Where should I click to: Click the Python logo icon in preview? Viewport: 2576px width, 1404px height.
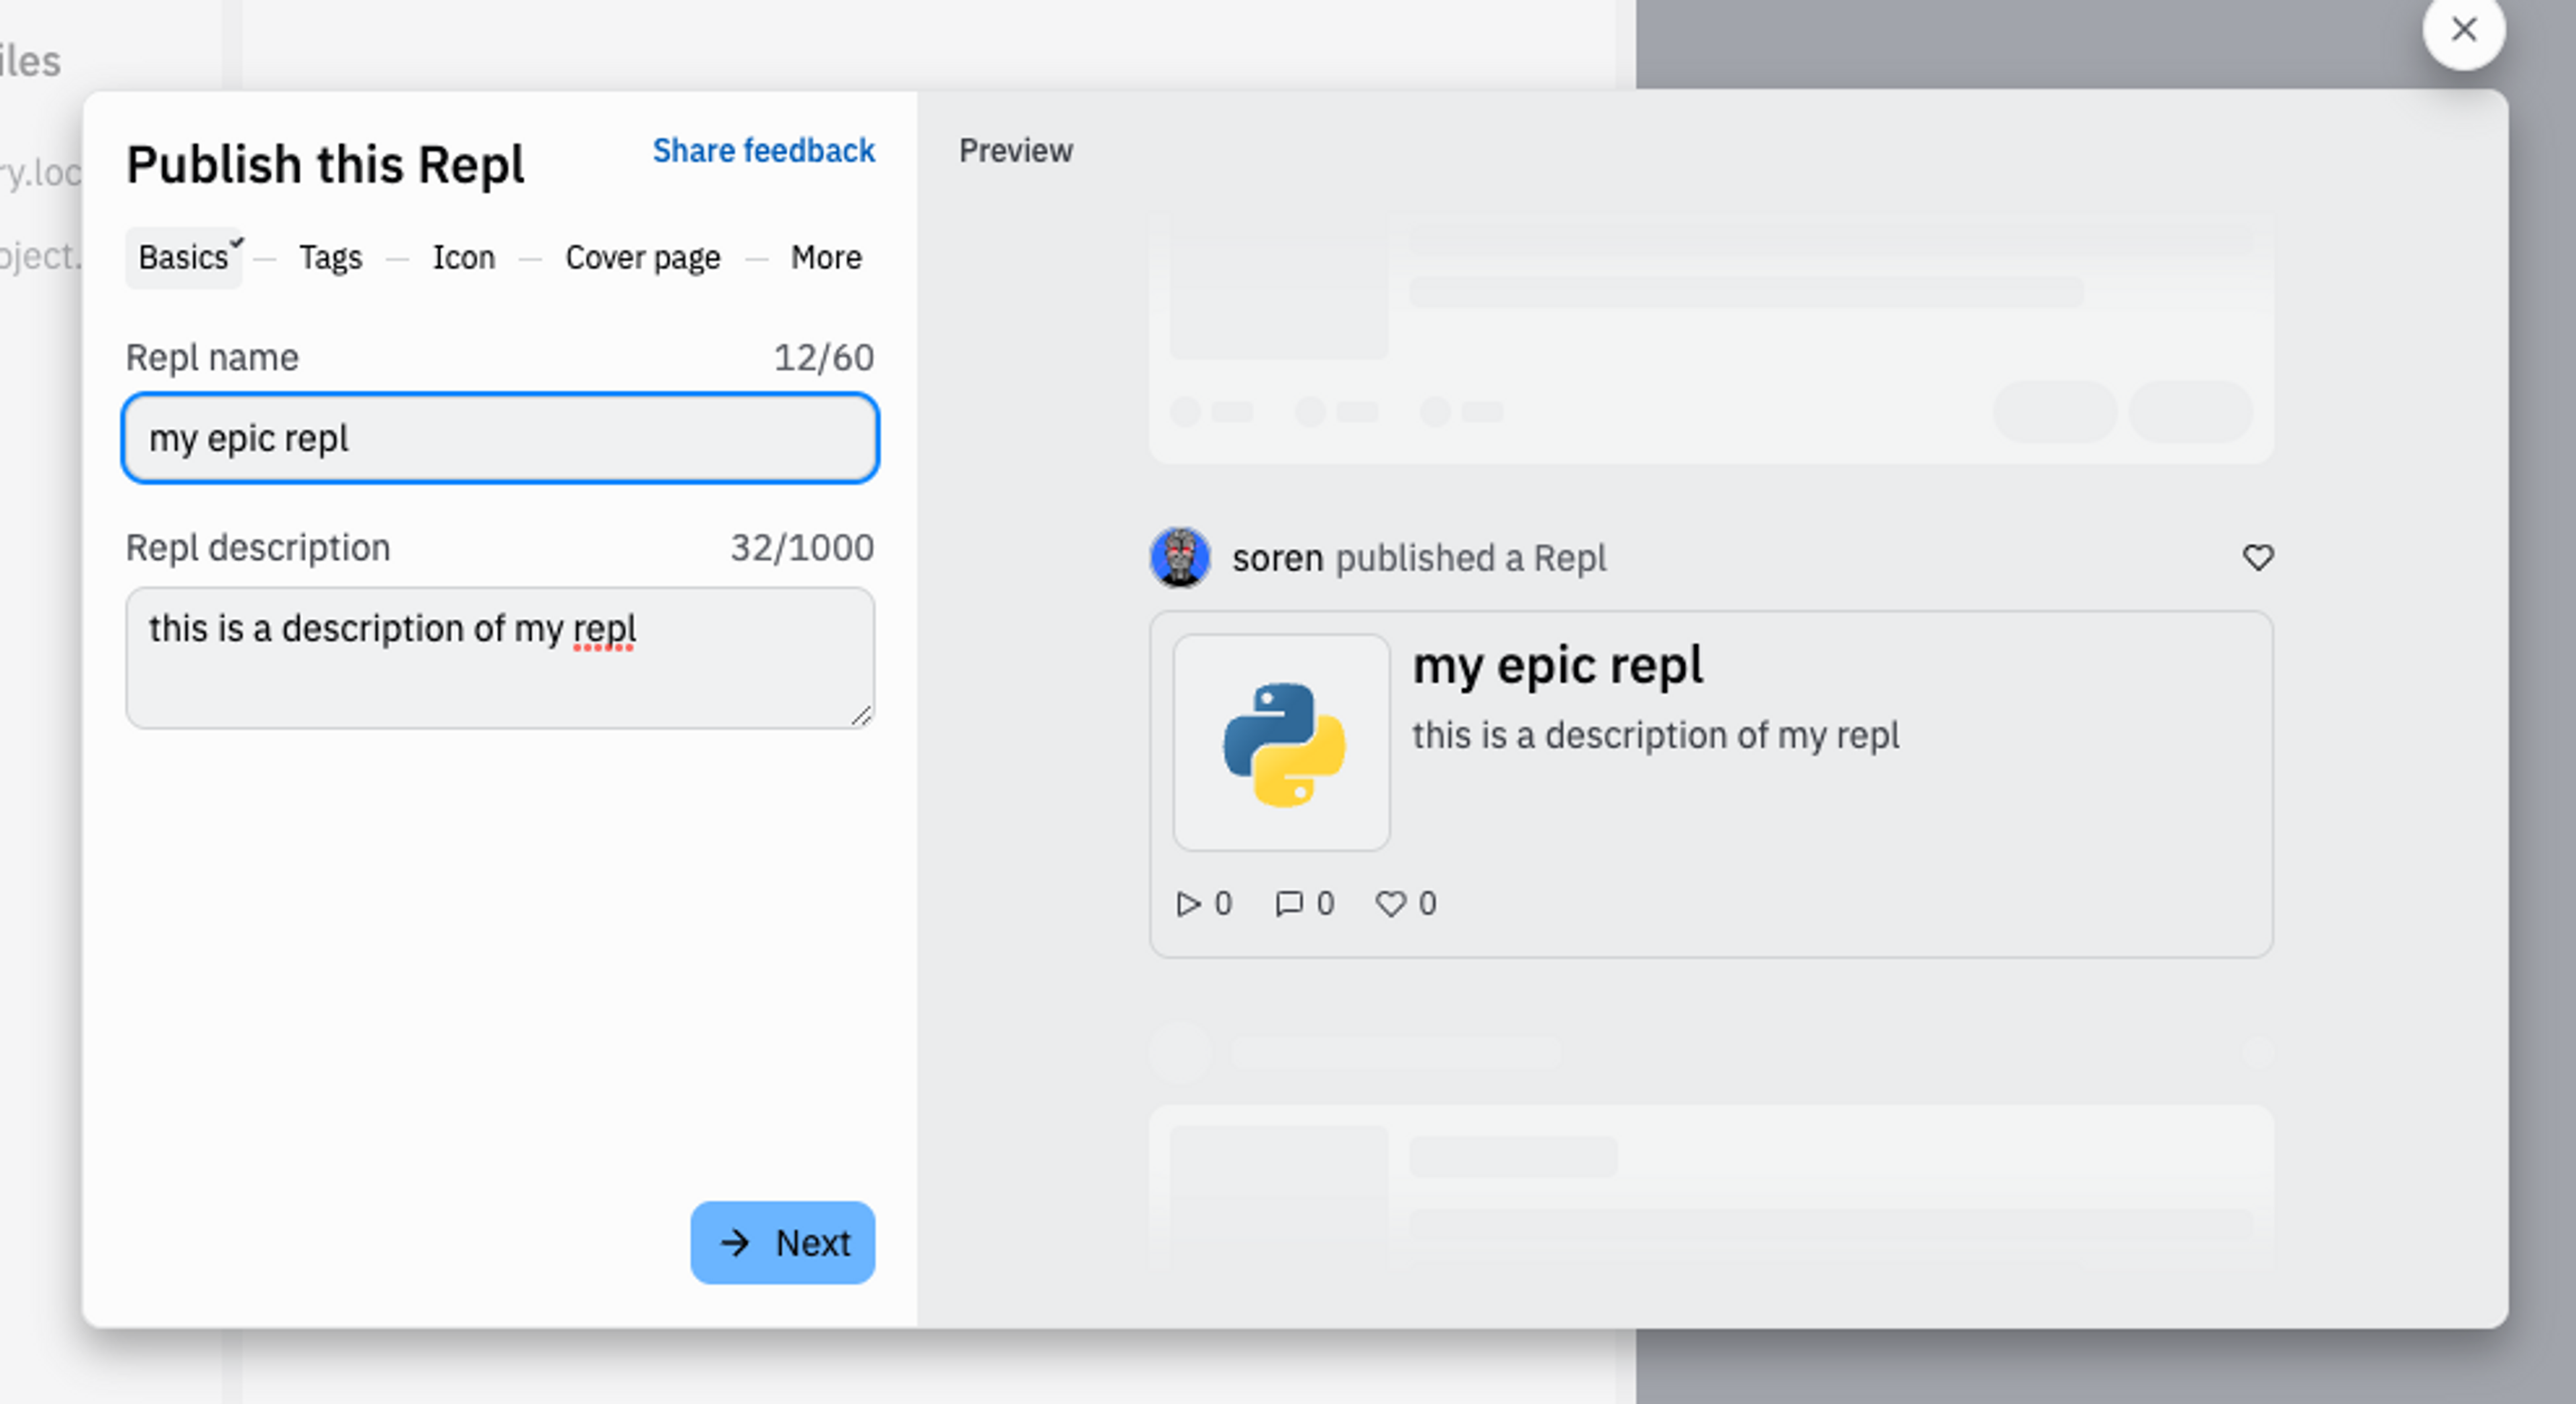(1283, 743)
